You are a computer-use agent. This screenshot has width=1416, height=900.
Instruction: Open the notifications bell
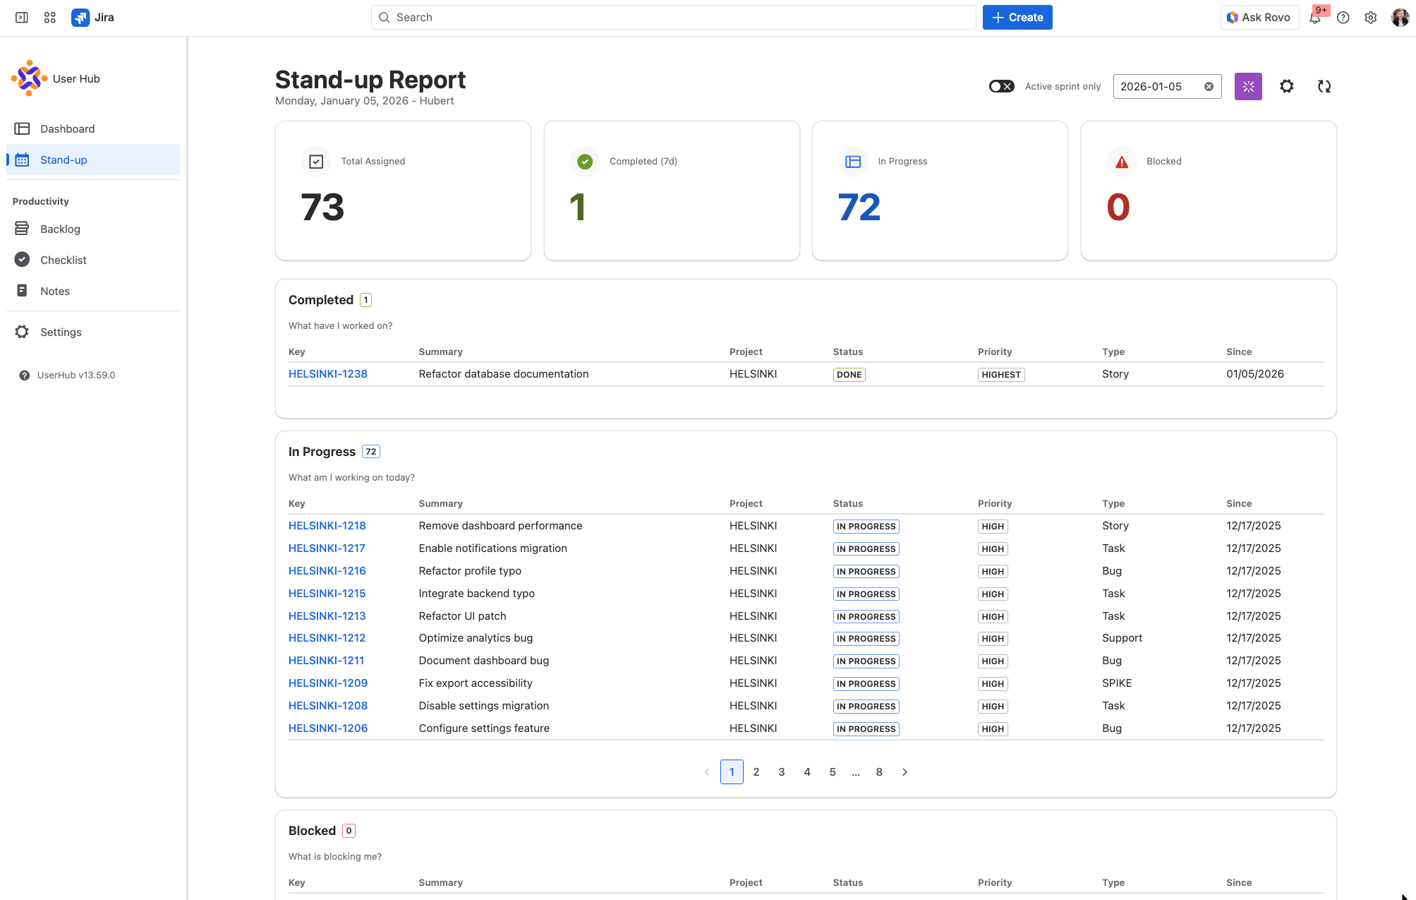tap(1315, 18)
